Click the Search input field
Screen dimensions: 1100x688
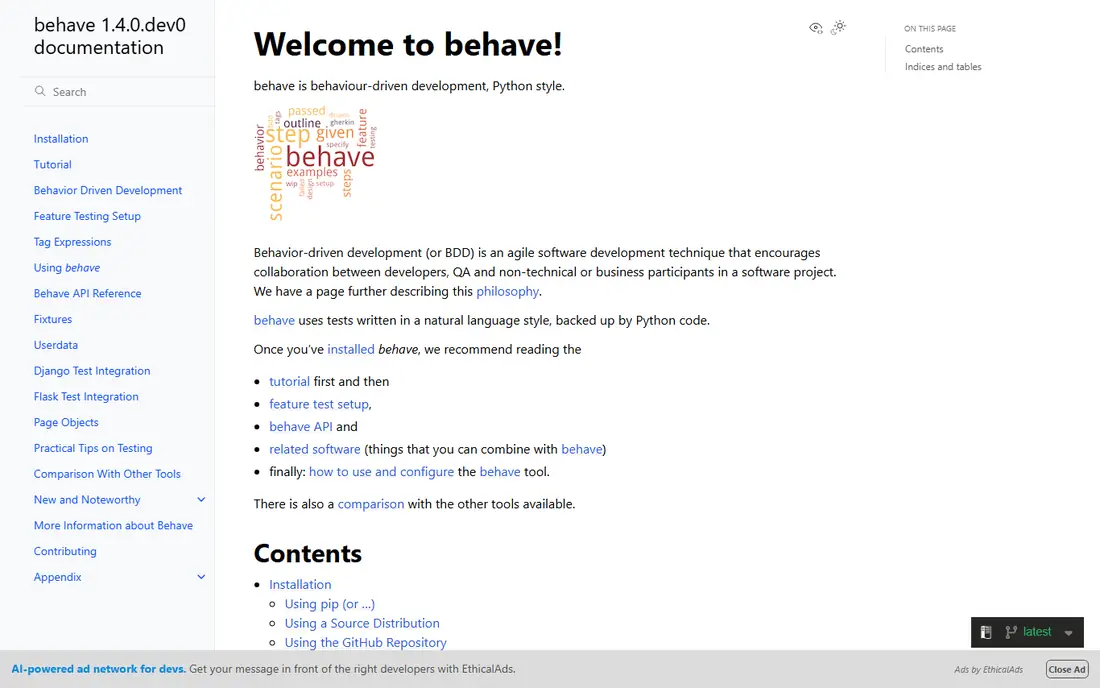[118, 92]
